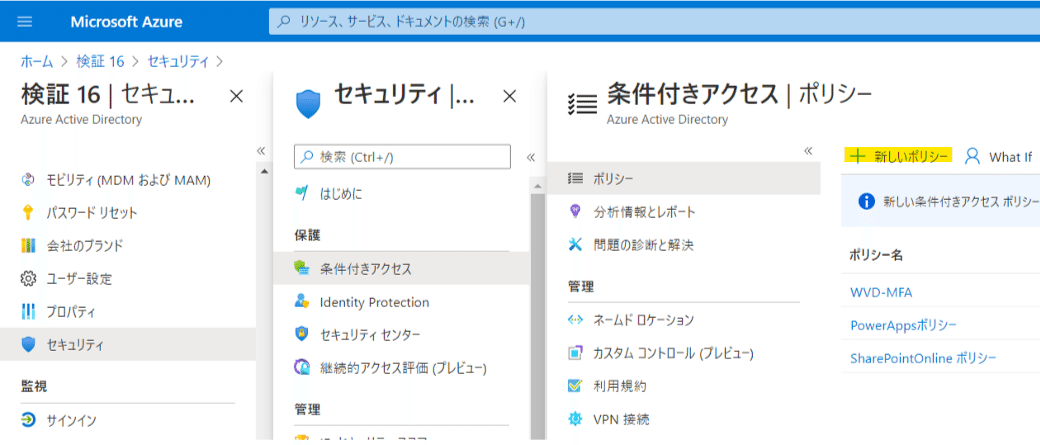Focus the resource search box in header
This screenshot has height=445, width=1040.
click(654, 22)
